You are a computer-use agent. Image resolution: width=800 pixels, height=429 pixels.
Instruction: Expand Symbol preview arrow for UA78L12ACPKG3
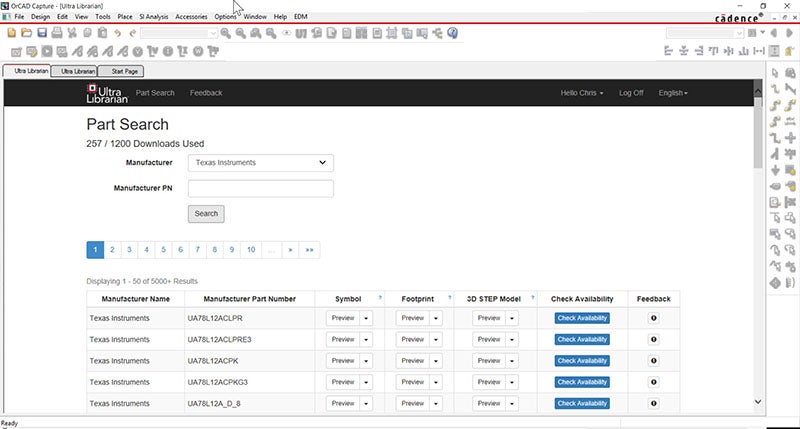(366, 383)
